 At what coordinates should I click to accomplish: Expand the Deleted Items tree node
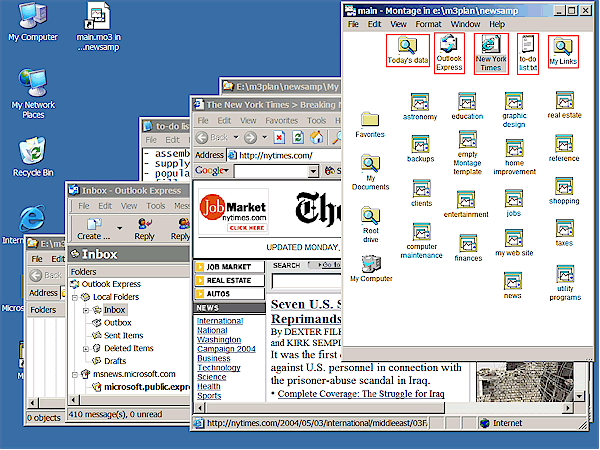[x=86, y=349]
